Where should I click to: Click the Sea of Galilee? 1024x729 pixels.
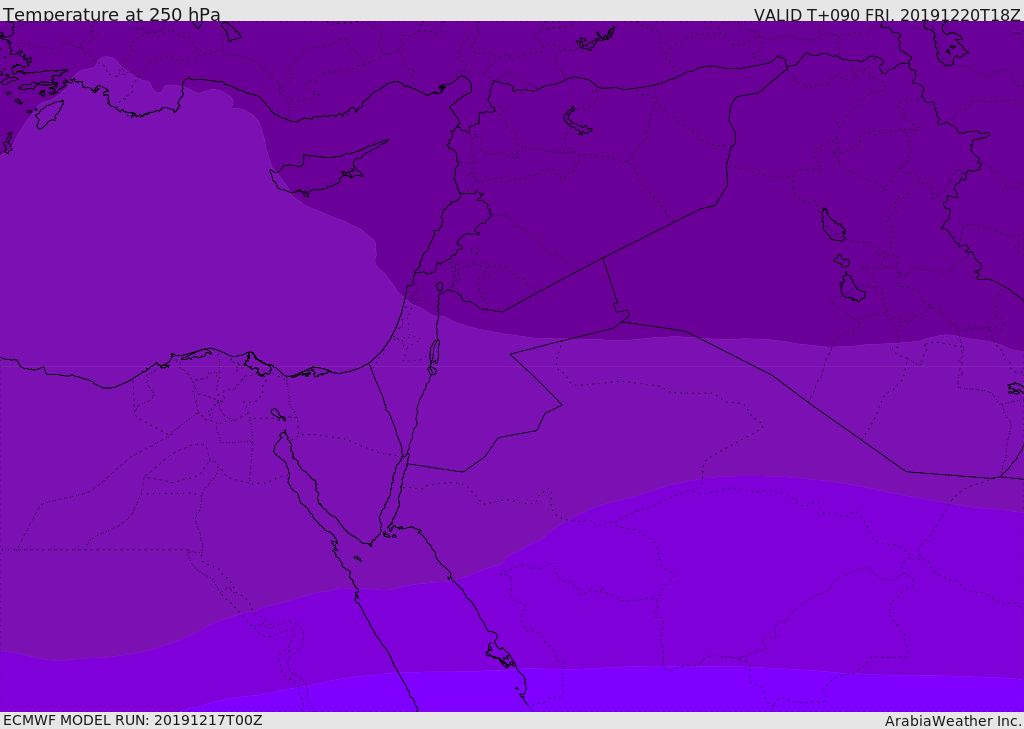point(440,287)
